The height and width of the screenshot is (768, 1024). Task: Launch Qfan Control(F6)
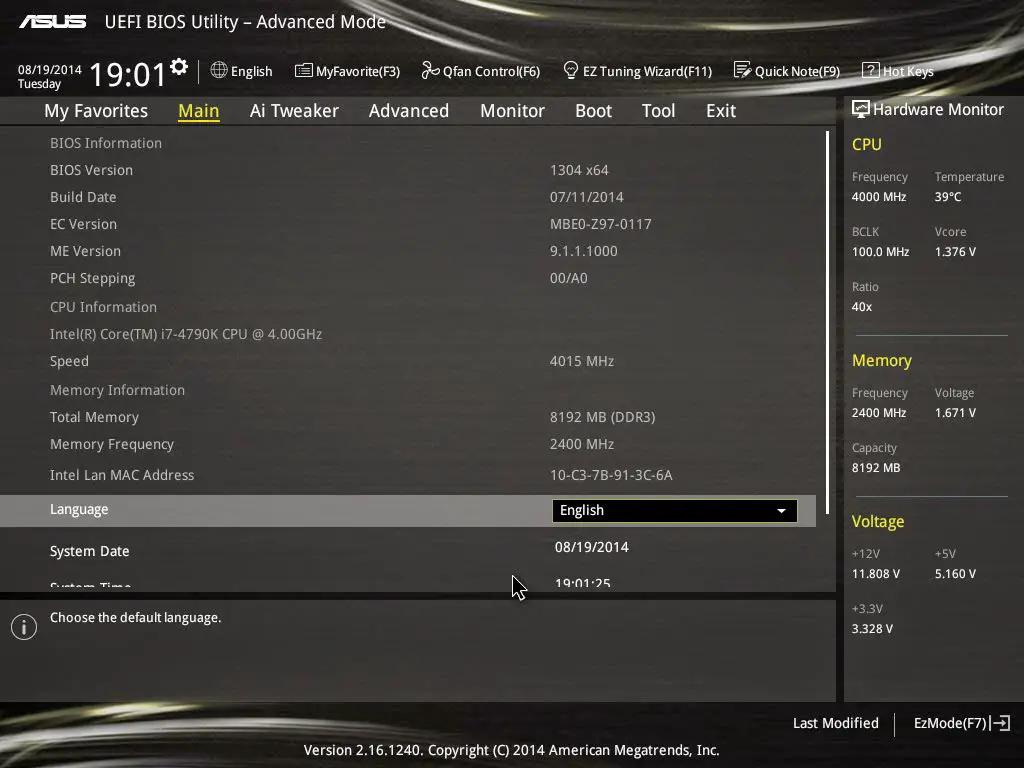tap(481, 71)
